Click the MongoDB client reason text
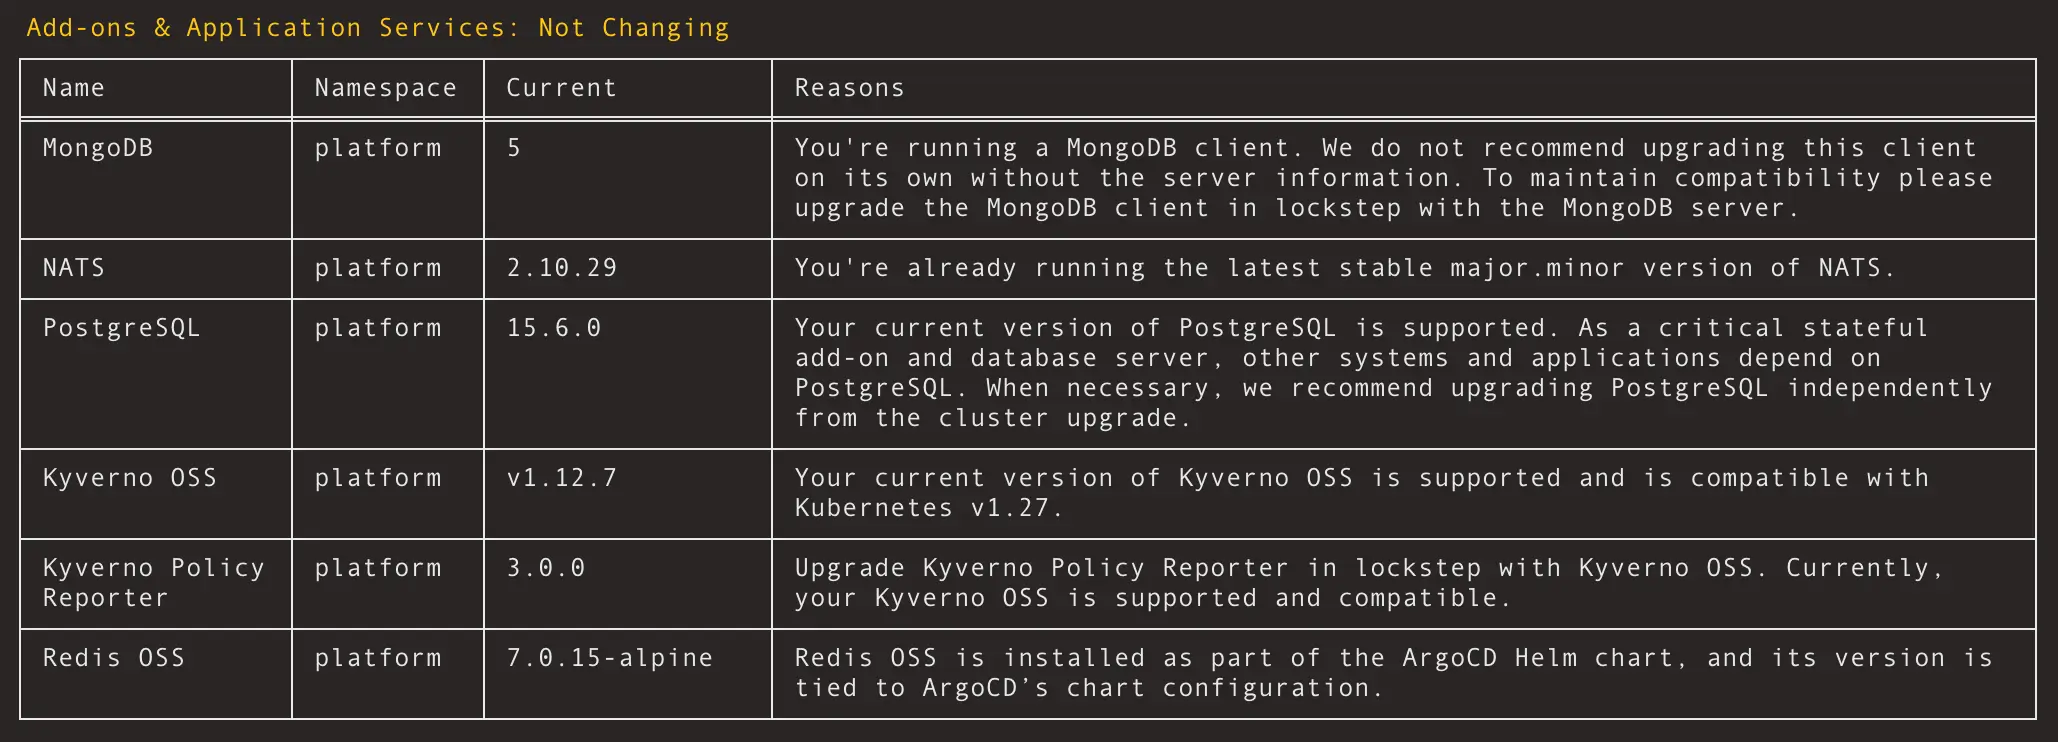Screen dimensions: 2058x742 point(1394,178)
